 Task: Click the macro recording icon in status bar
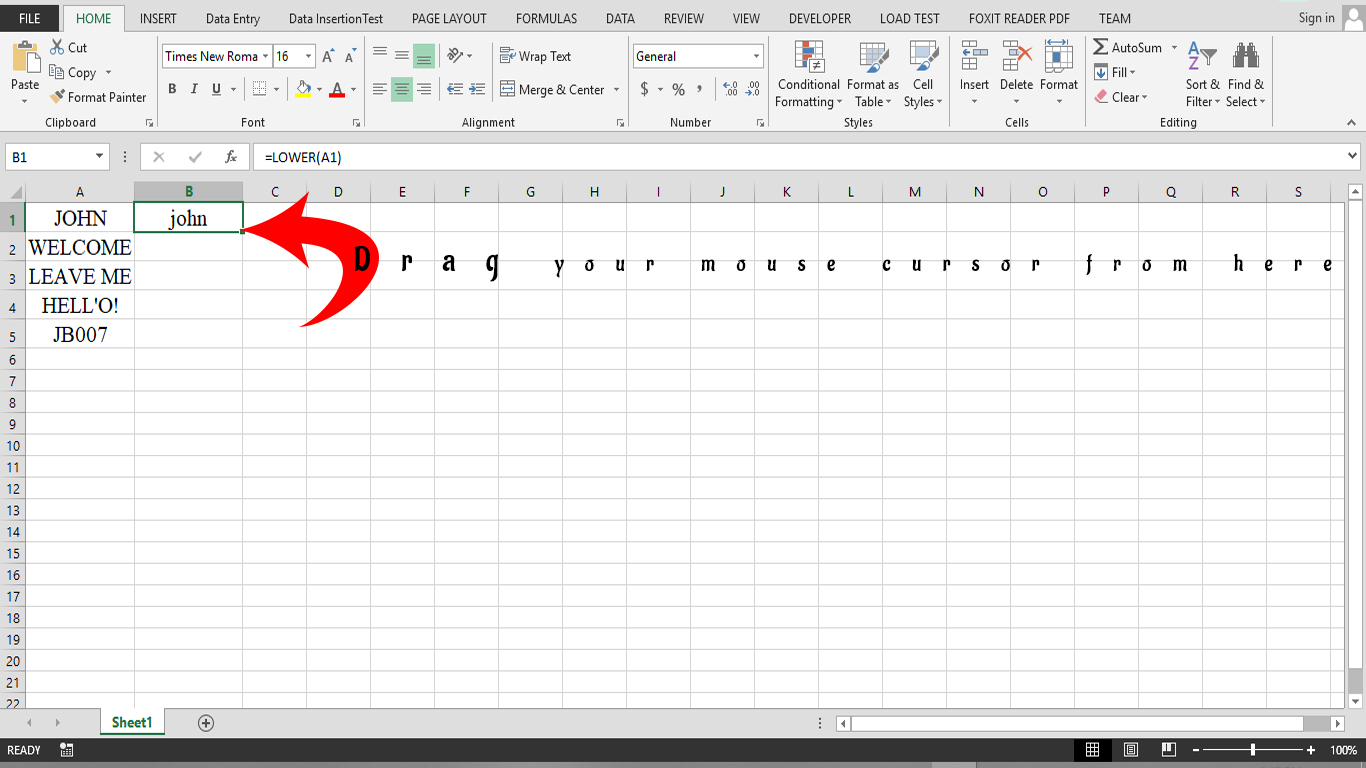point(67,750)
